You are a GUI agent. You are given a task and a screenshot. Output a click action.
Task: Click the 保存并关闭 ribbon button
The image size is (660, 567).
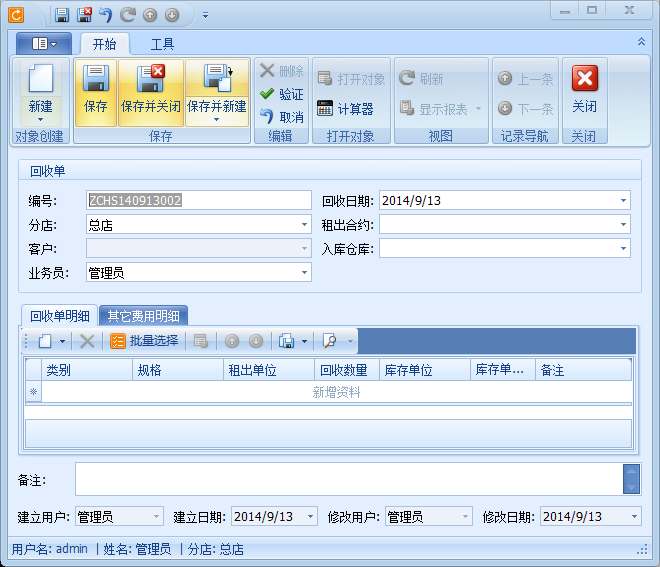(x=151, y=93)
